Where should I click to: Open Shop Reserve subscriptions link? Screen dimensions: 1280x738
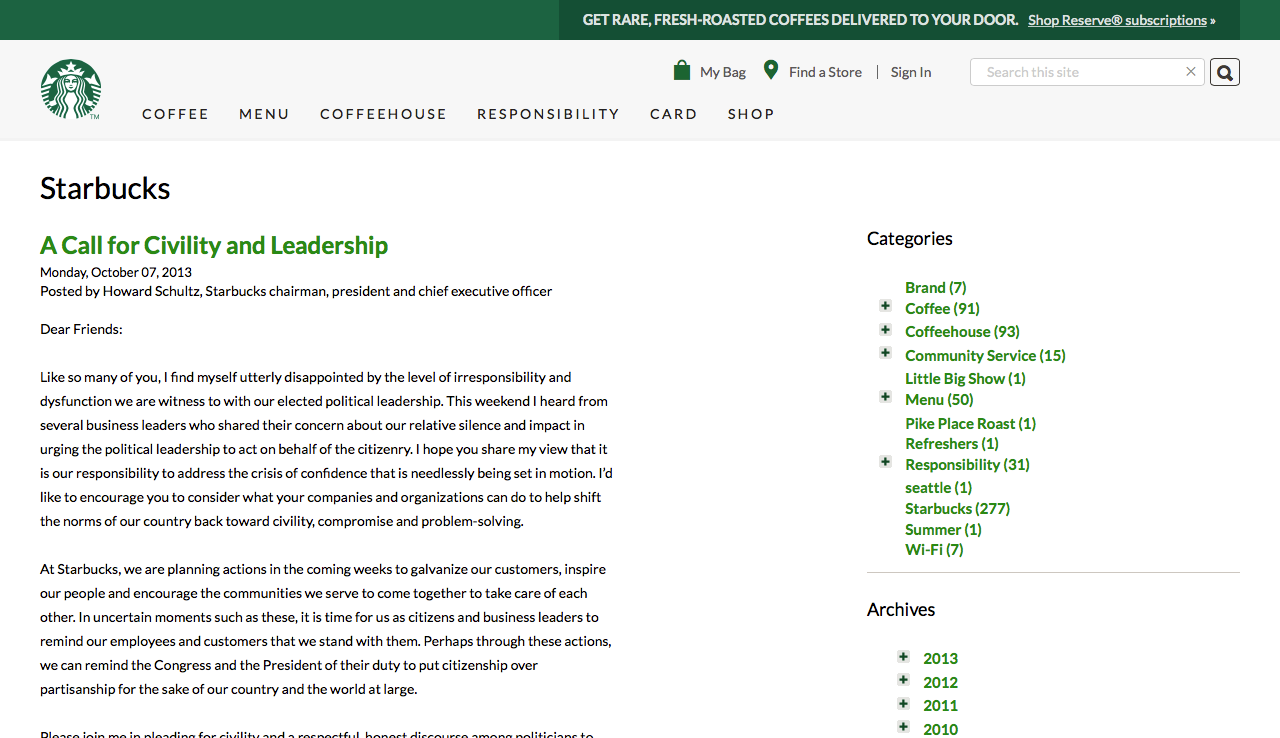(1117, 20)
